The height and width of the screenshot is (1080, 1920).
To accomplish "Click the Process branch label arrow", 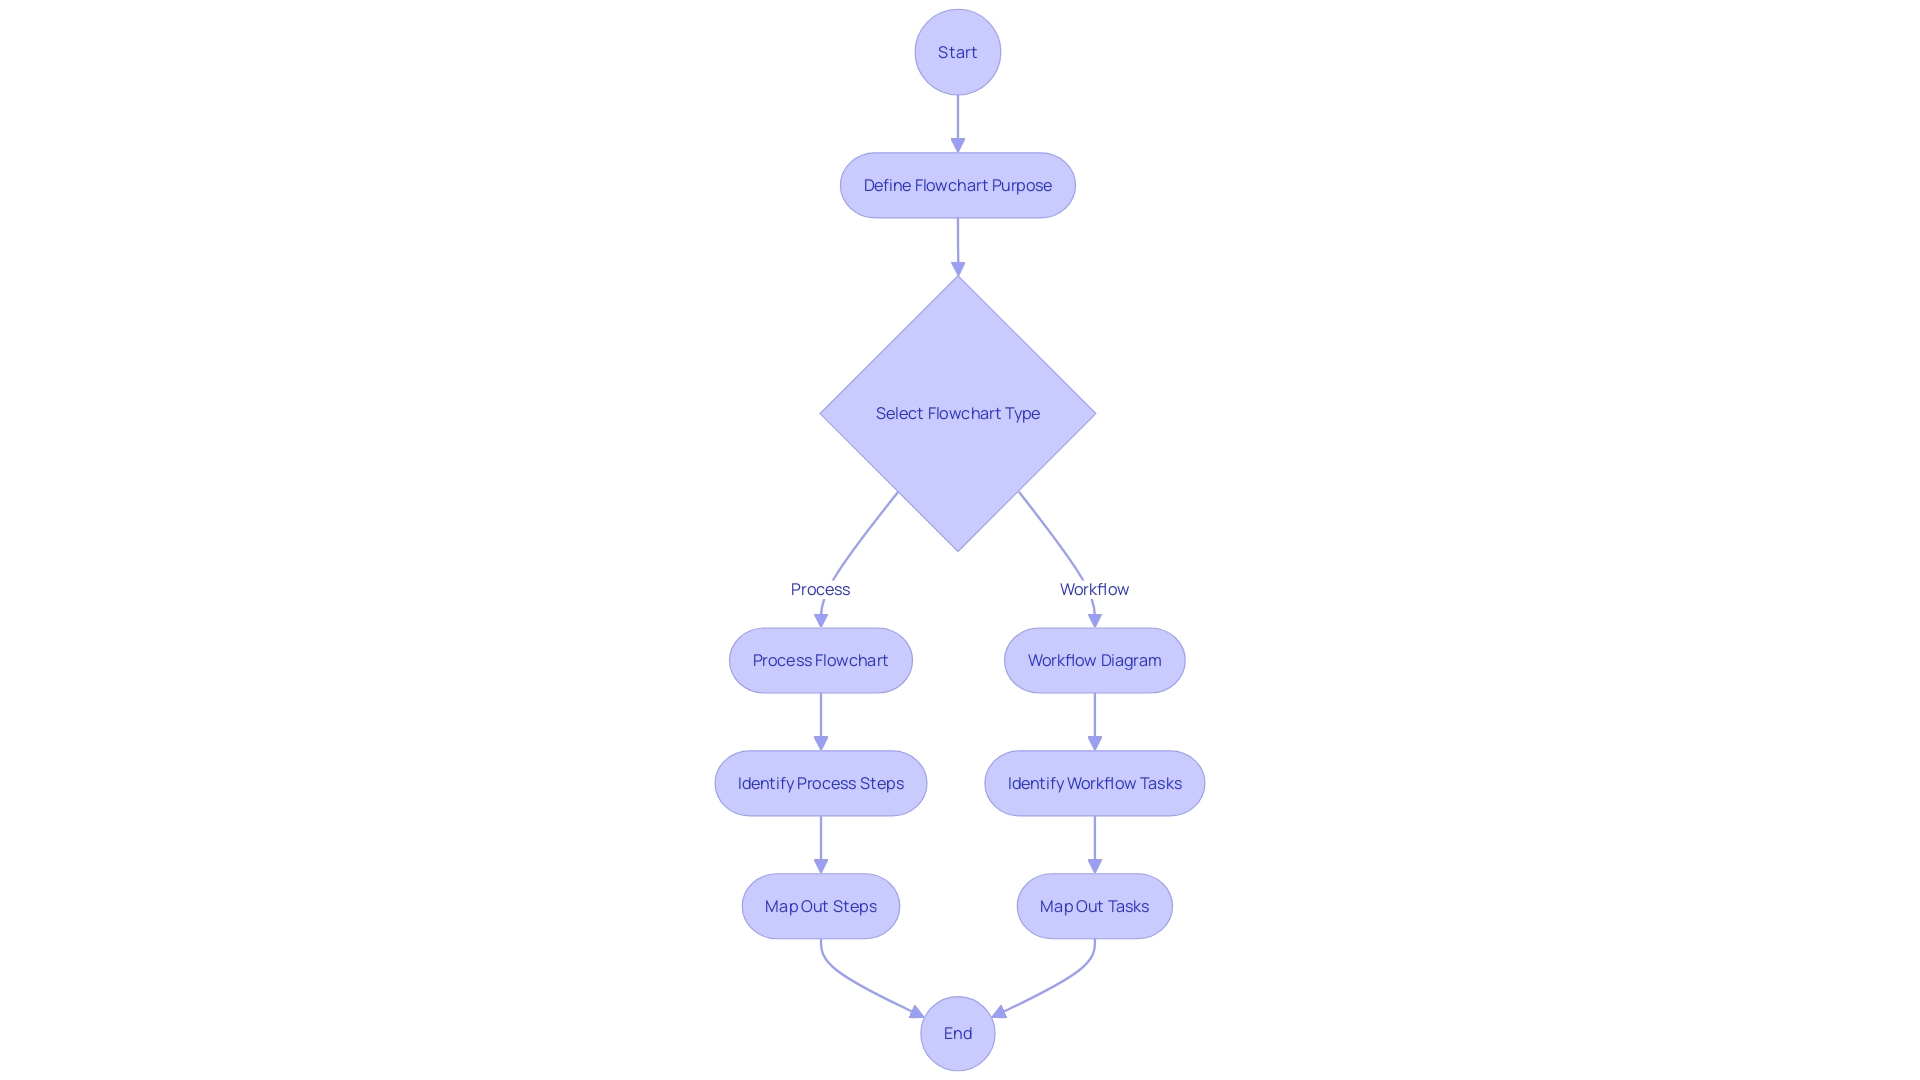I will pyautogui.click(x=820, y=617).
